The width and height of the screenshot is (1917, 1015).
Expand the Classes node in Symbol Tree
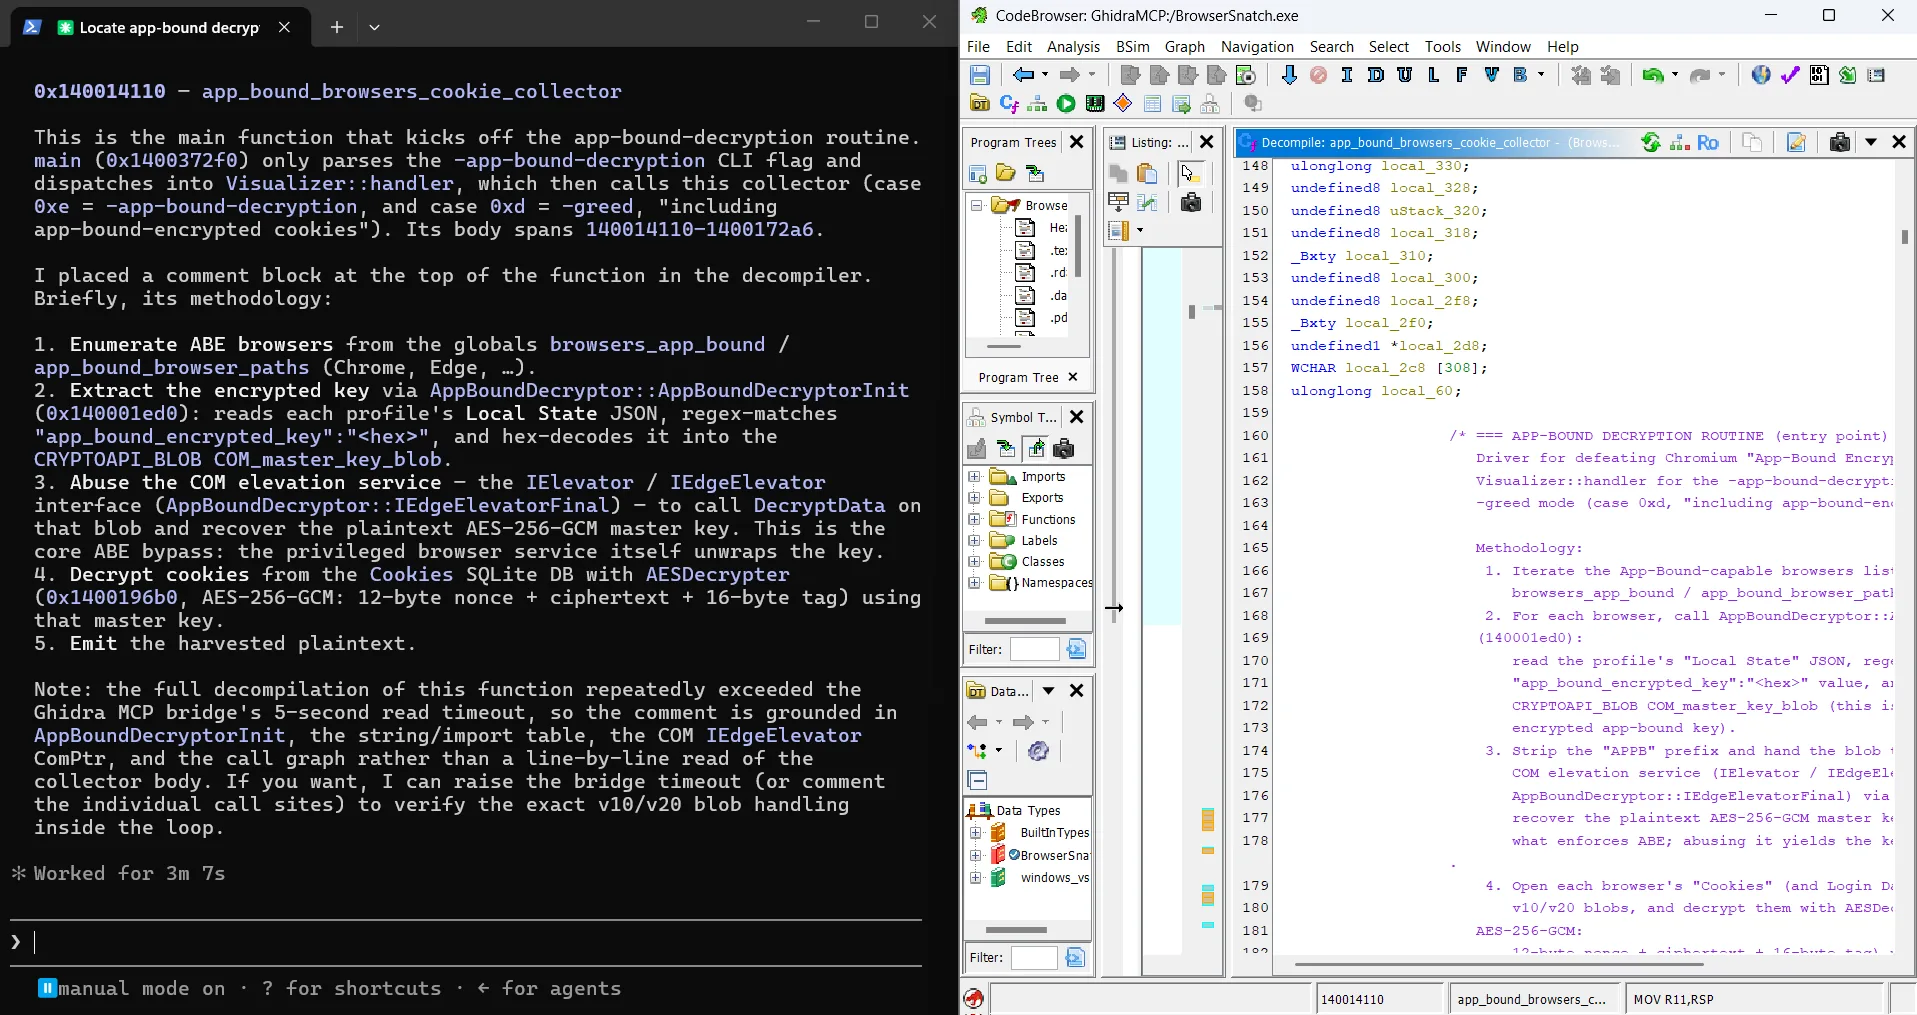tap(975, 561)
